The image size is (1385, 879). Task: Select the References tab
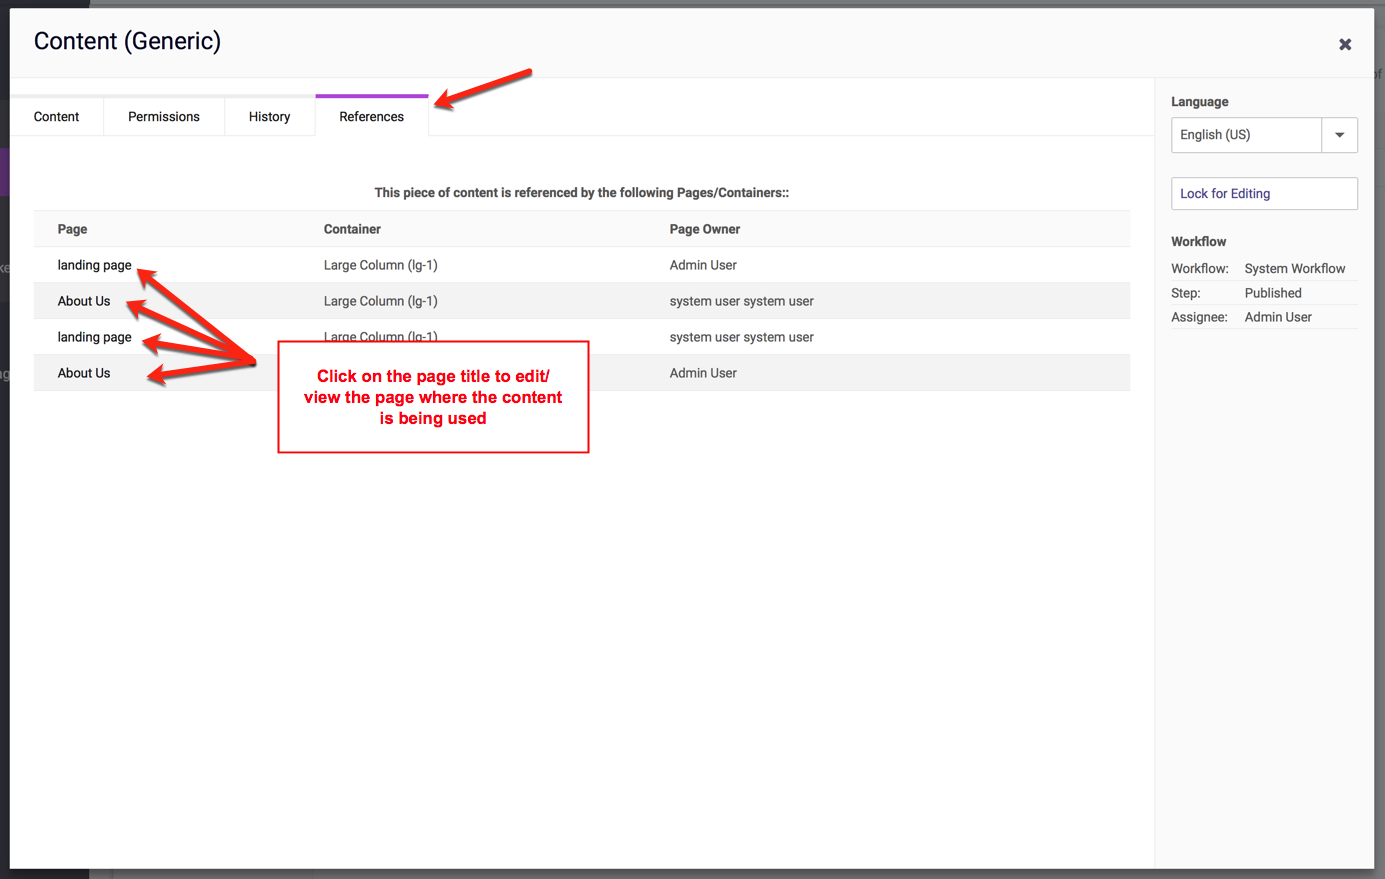point(371,117)
